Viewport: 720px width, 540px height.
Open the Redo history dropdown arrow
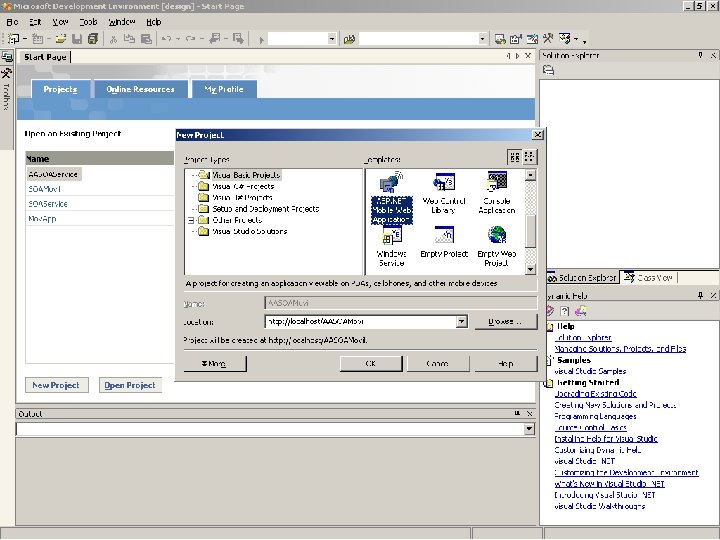[202, 39]
